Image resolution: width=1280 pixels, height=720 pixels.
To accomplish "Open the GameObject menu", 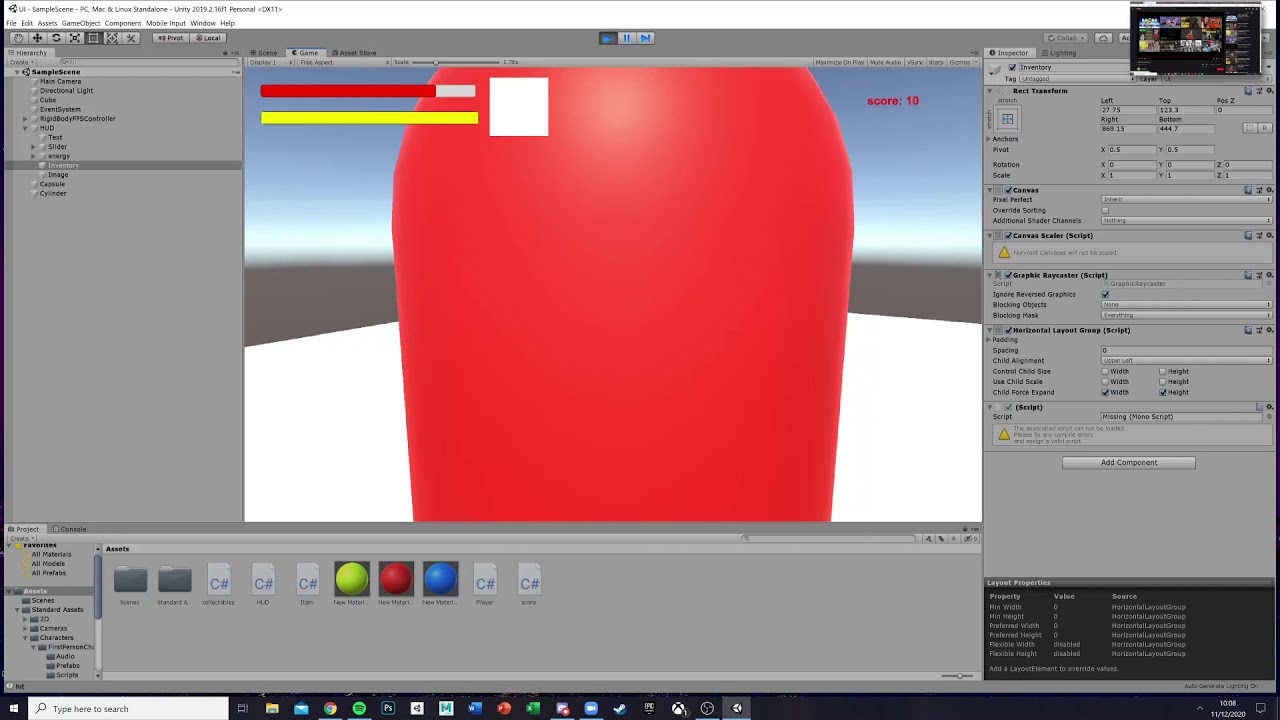I will click(81, 23).
